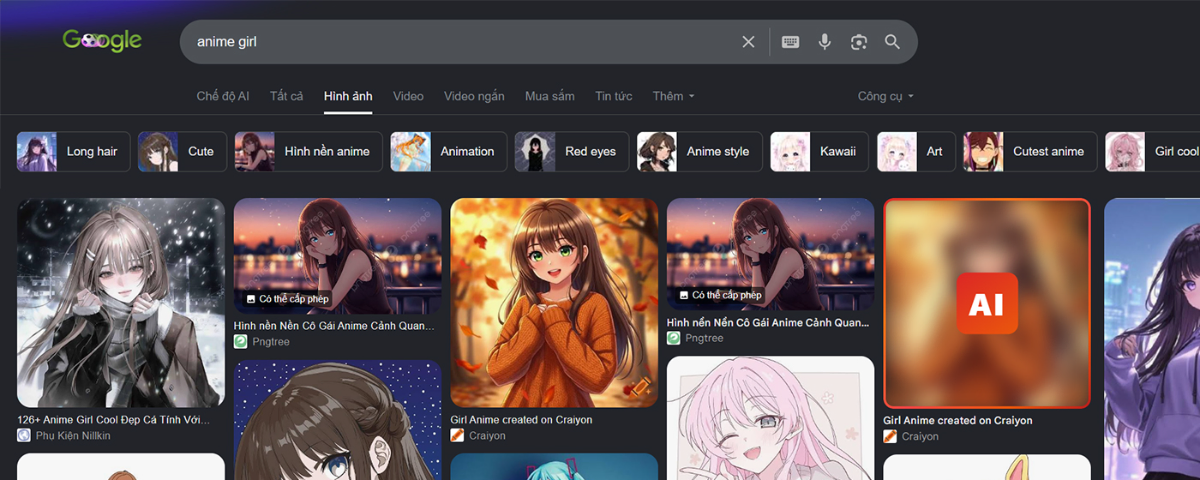Viewport: 1200px width, 480px height.
Task: Switch to Chế độ AI tab
Action: (x=222, y=96)
